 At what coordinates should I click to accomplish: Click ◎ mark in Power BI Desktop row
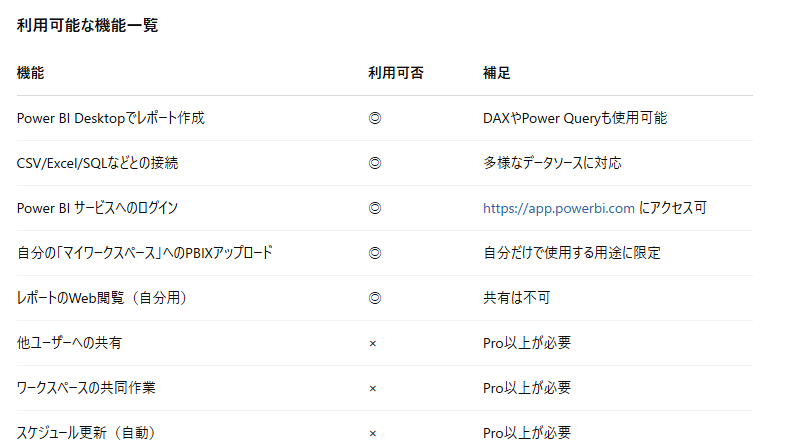pyautogui.click(x=375, y=118)
